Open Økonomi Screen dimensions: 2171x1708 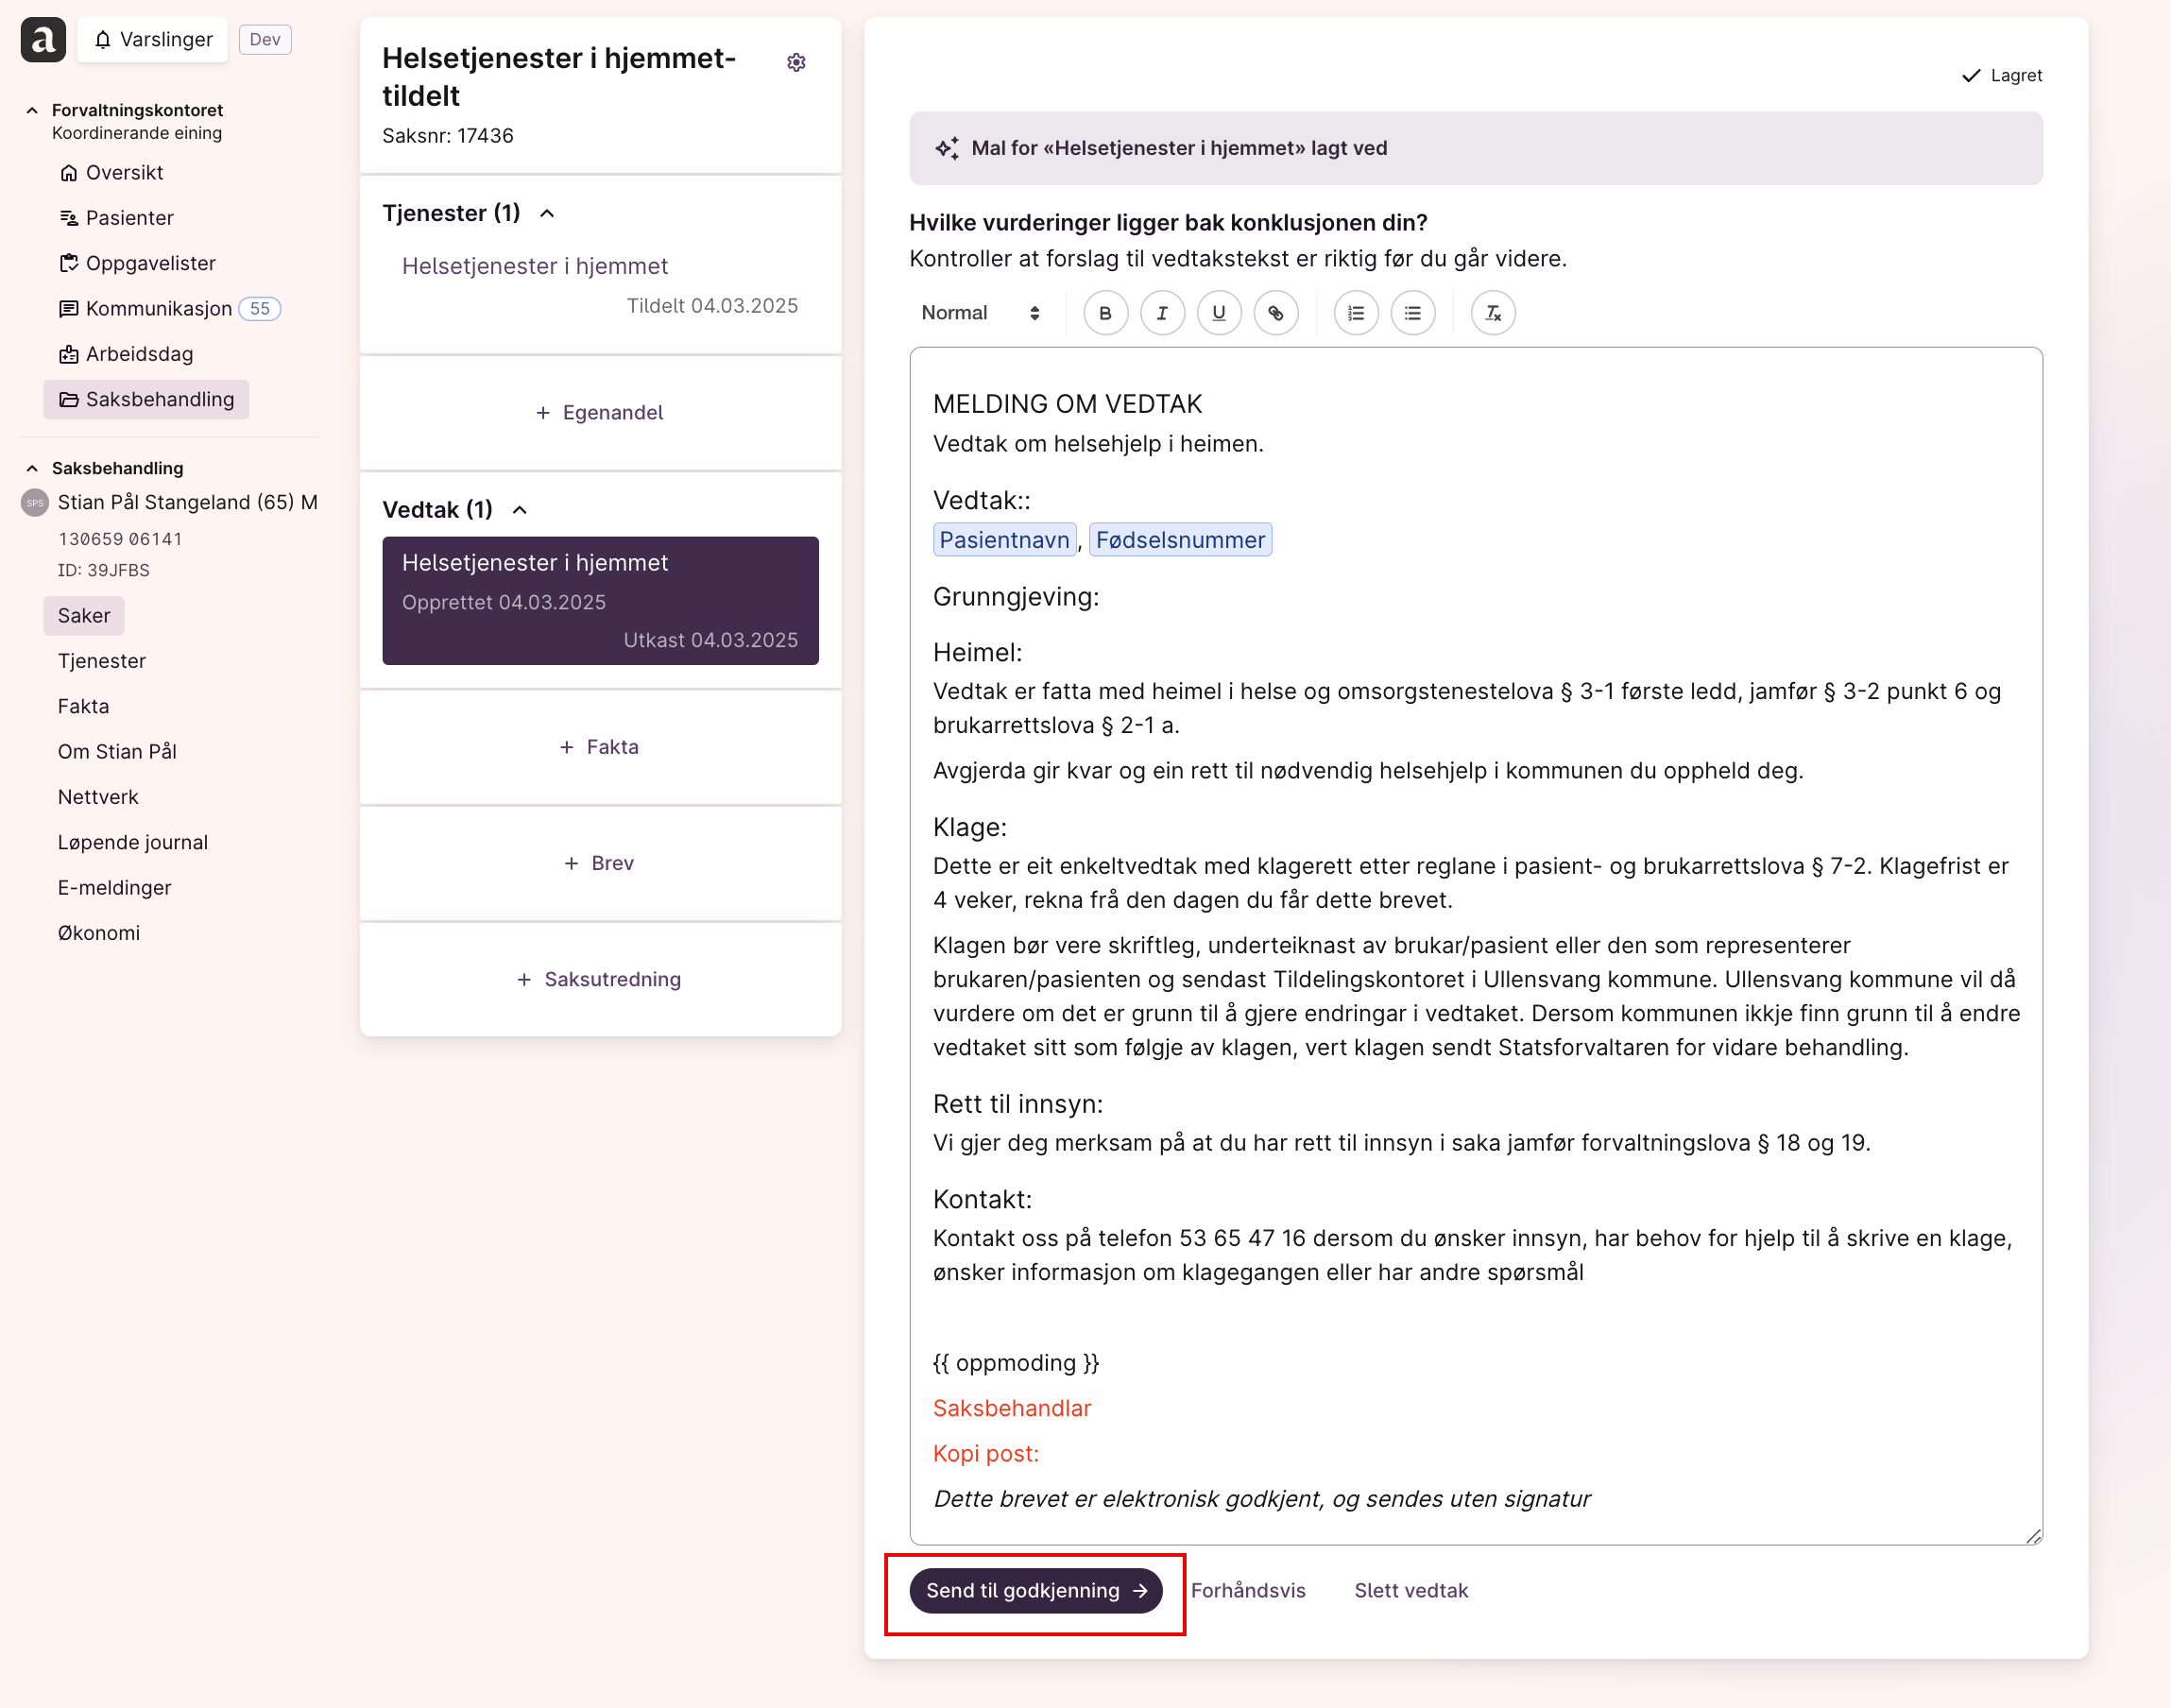(99, 933)
